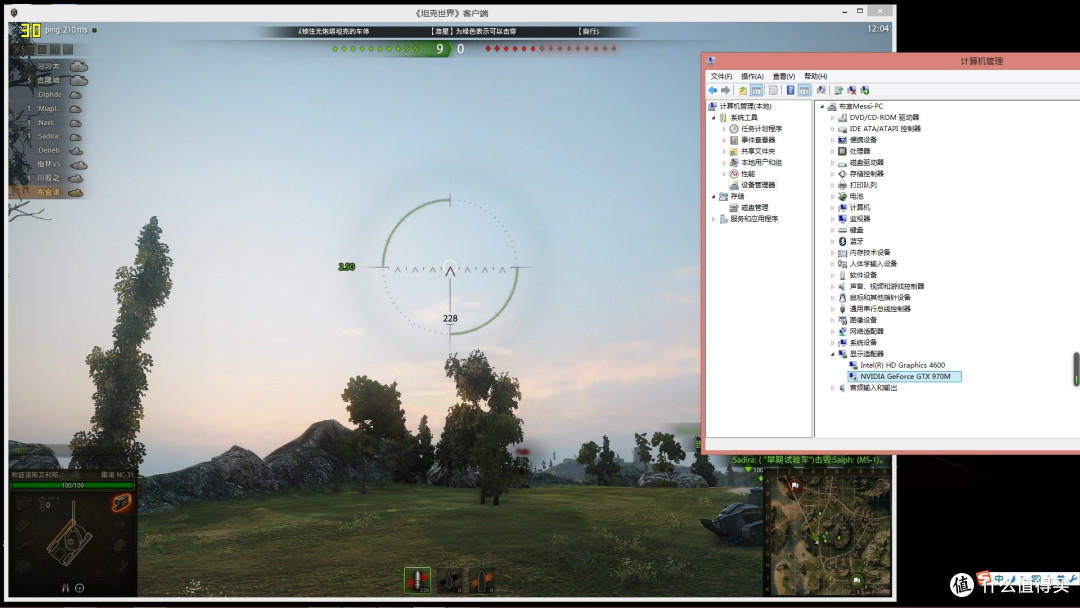The width and height of the screenshot is (1080, 608).
Task: Click the 电池 battery category icon
Action: click(x=842, y=196)
